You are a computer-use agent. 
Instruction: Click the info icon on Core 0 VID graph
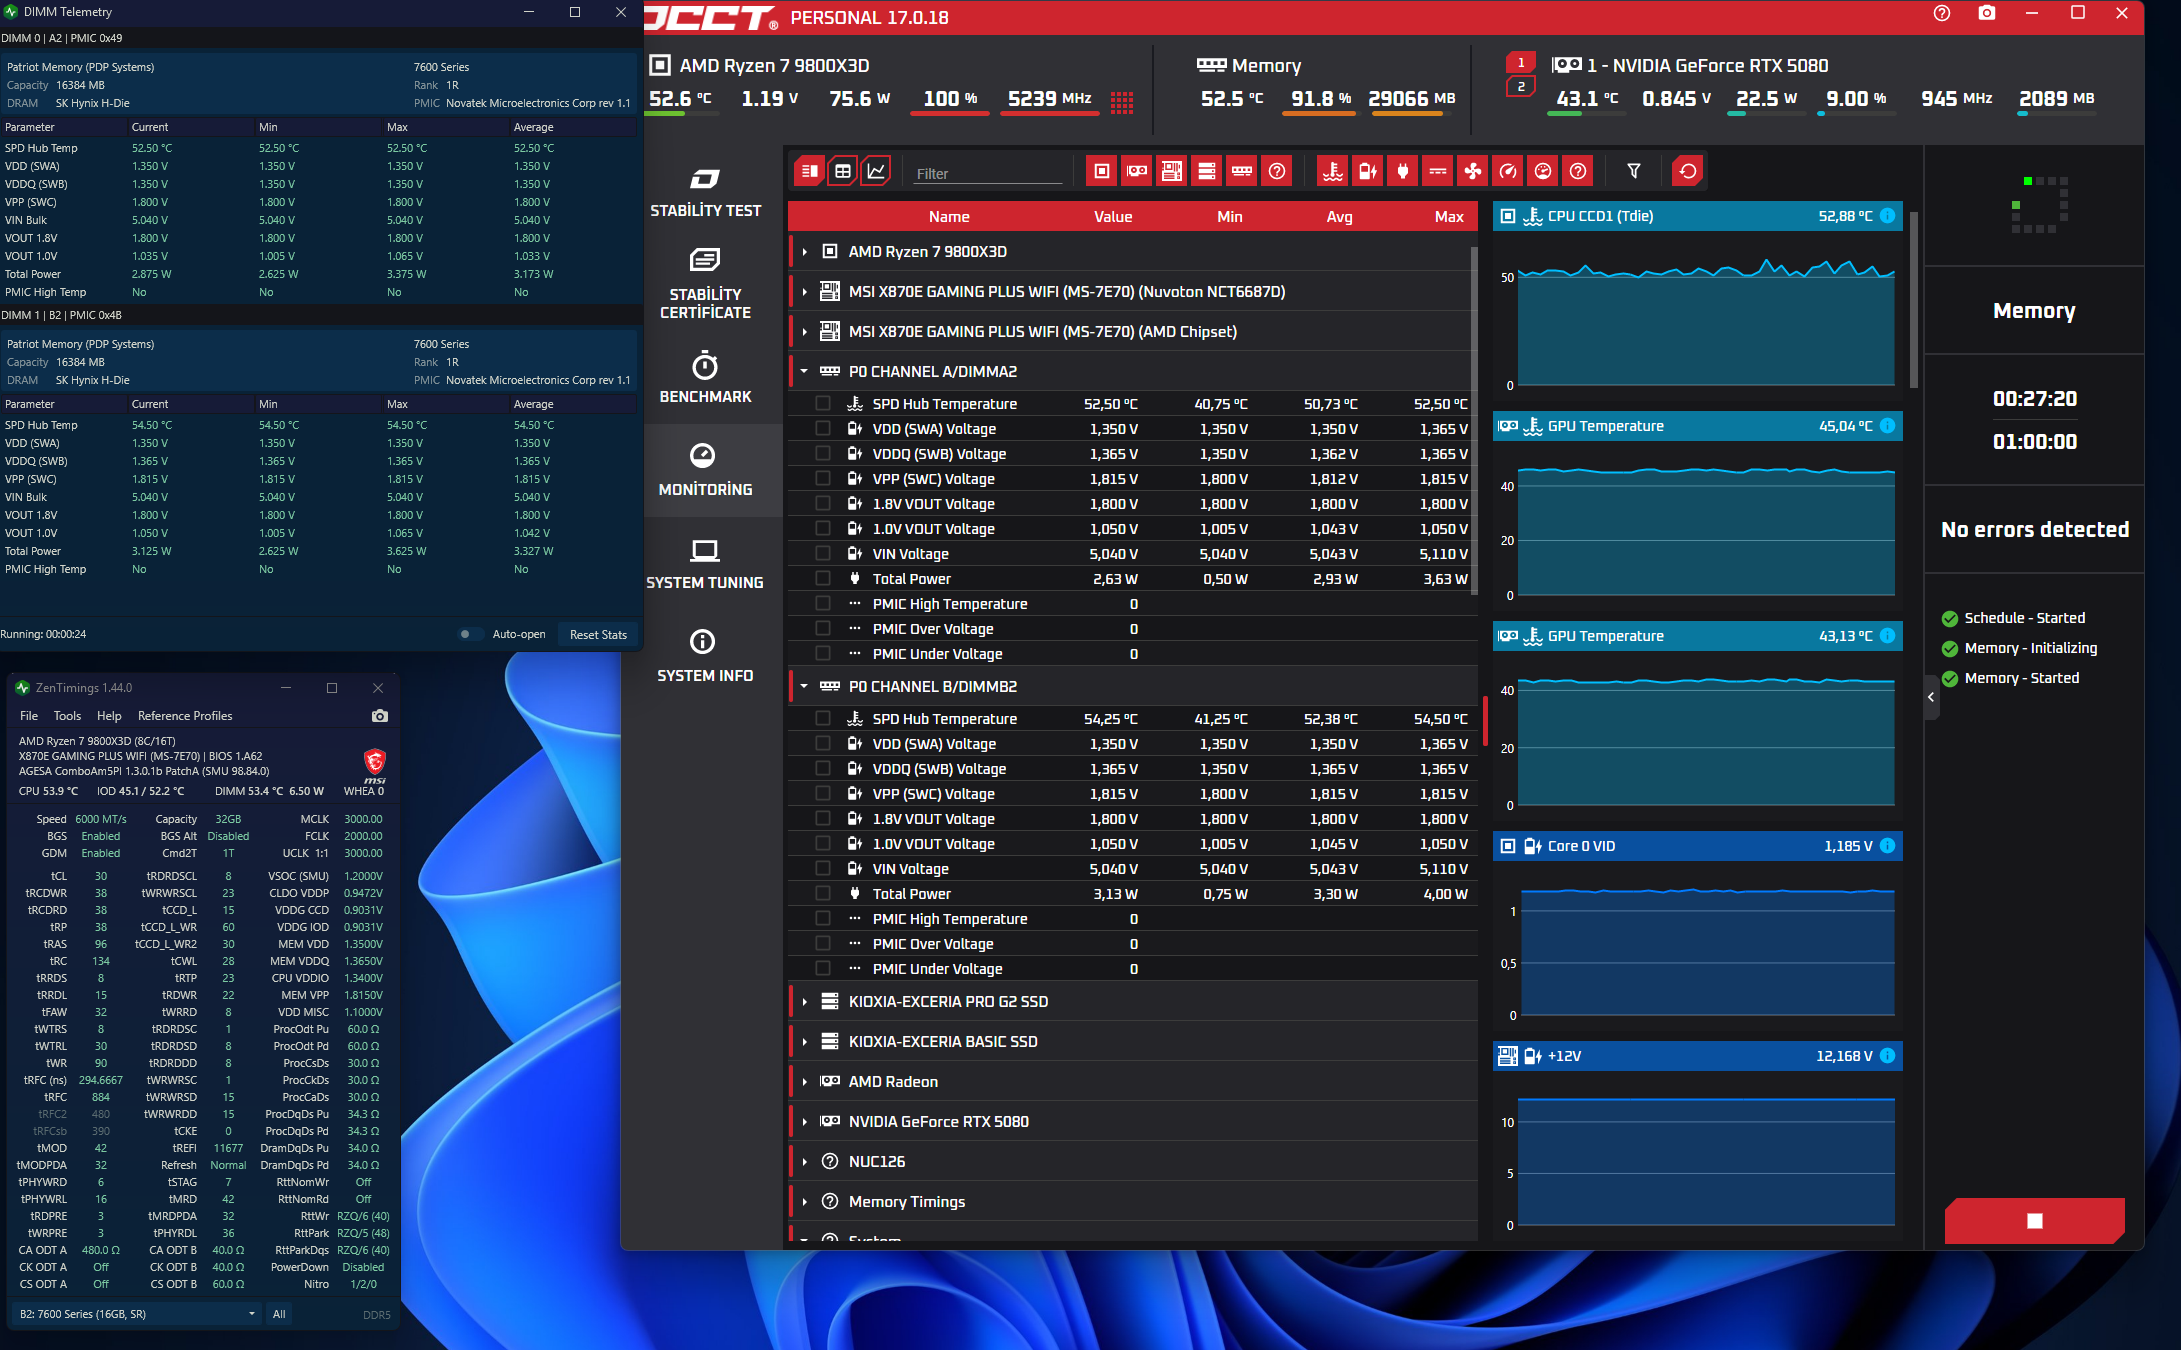pyautogui.click(x=1887, y=846)
